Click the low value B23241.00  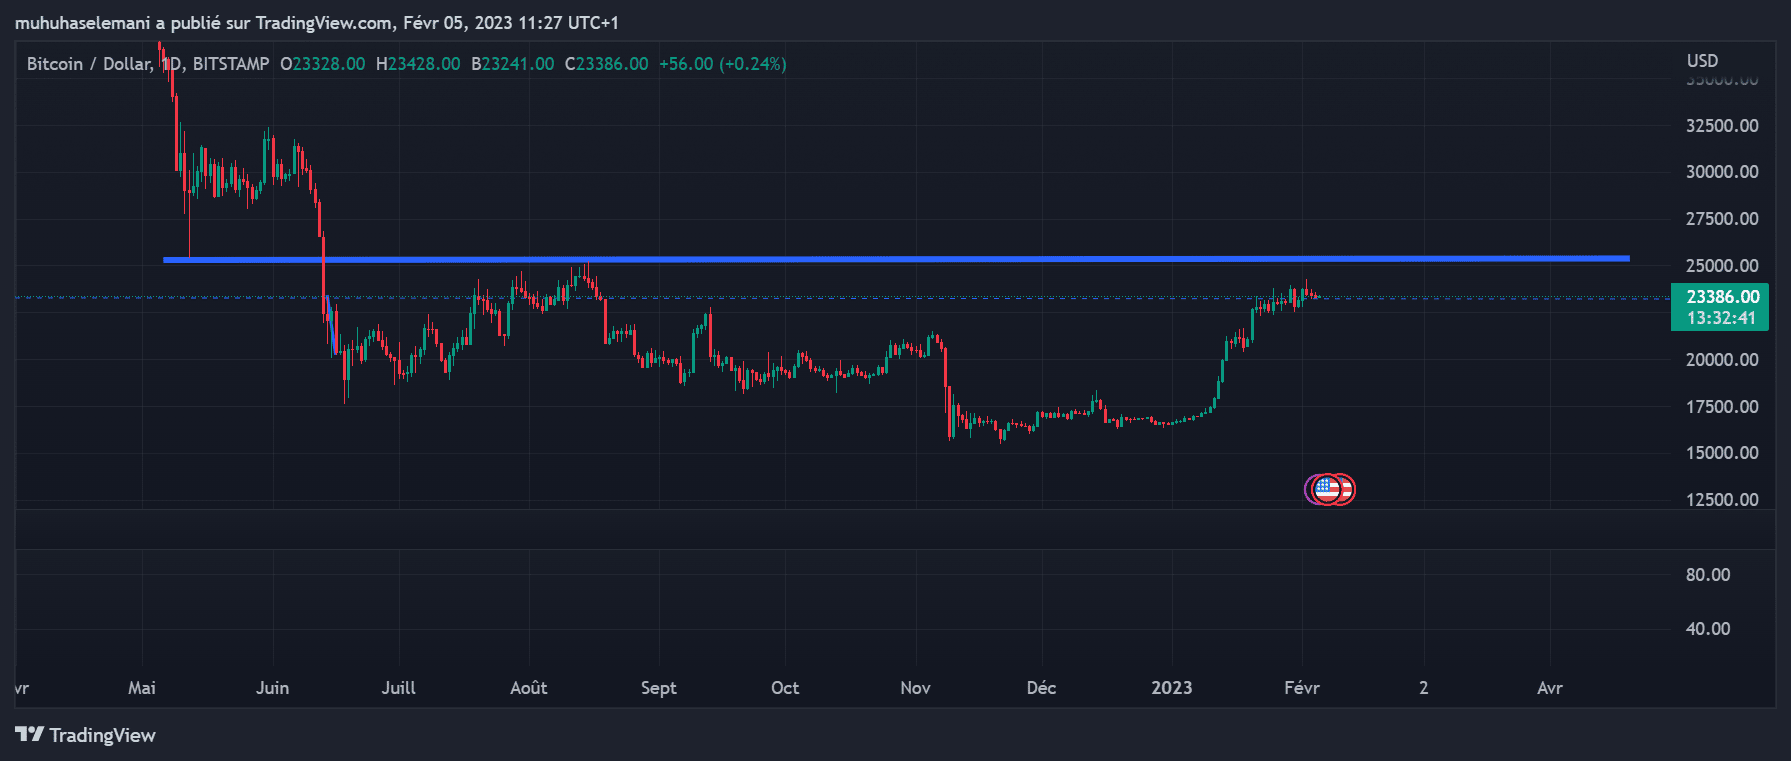[x=512, y=64]
